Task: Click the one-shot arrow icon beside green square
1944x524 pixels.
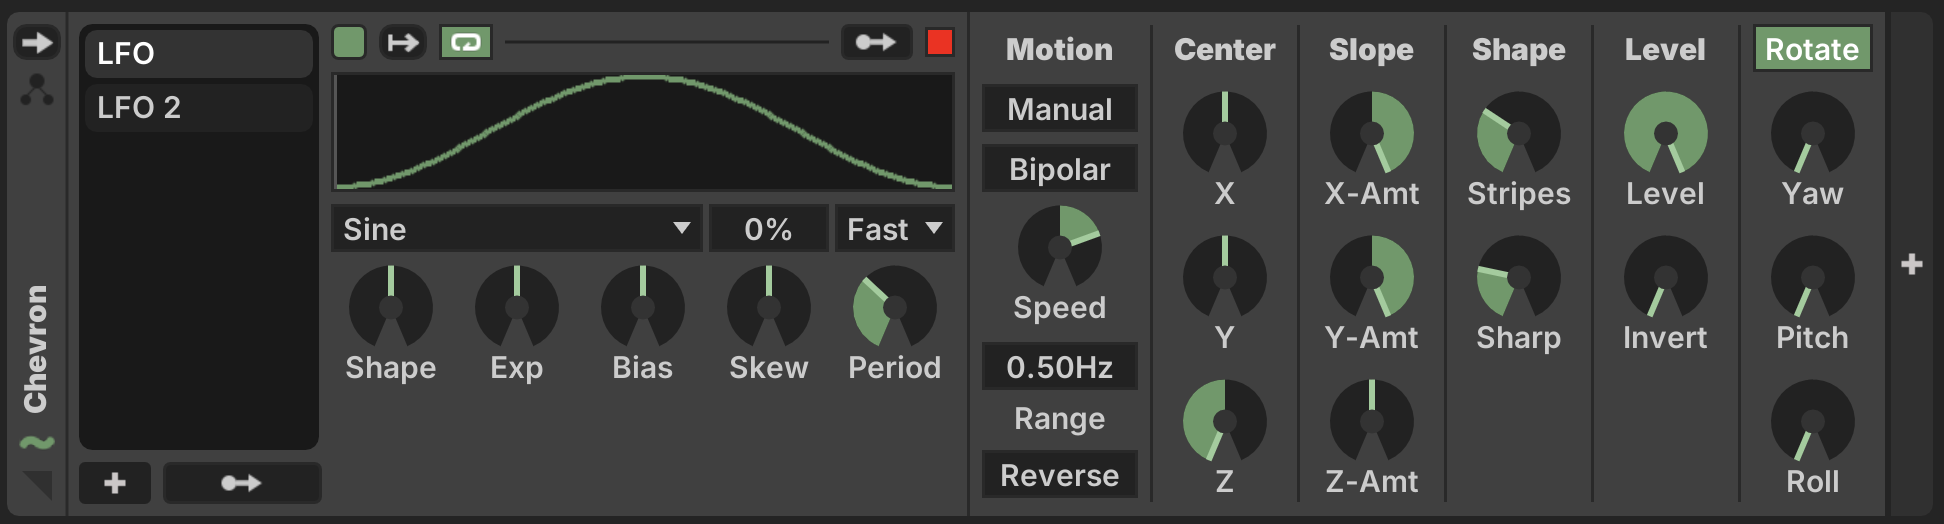Action: tap(403, 42)
